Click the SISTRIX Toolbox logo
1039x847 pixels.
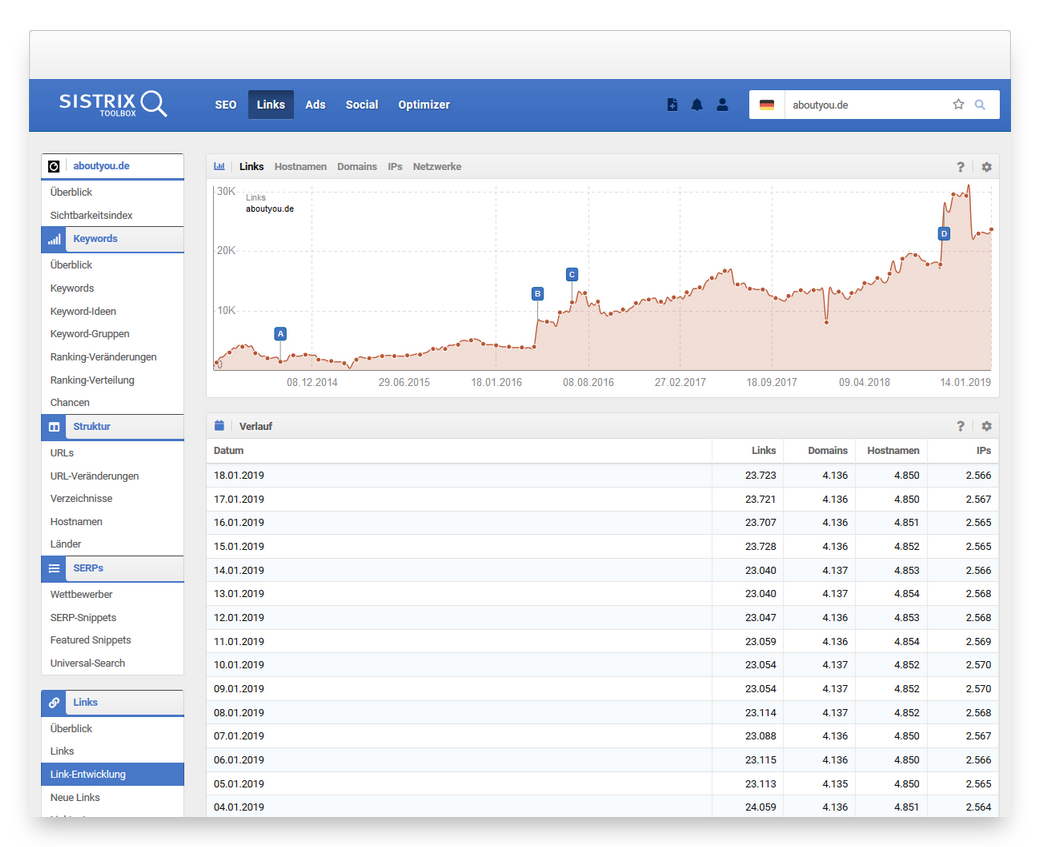coord(112,104)
